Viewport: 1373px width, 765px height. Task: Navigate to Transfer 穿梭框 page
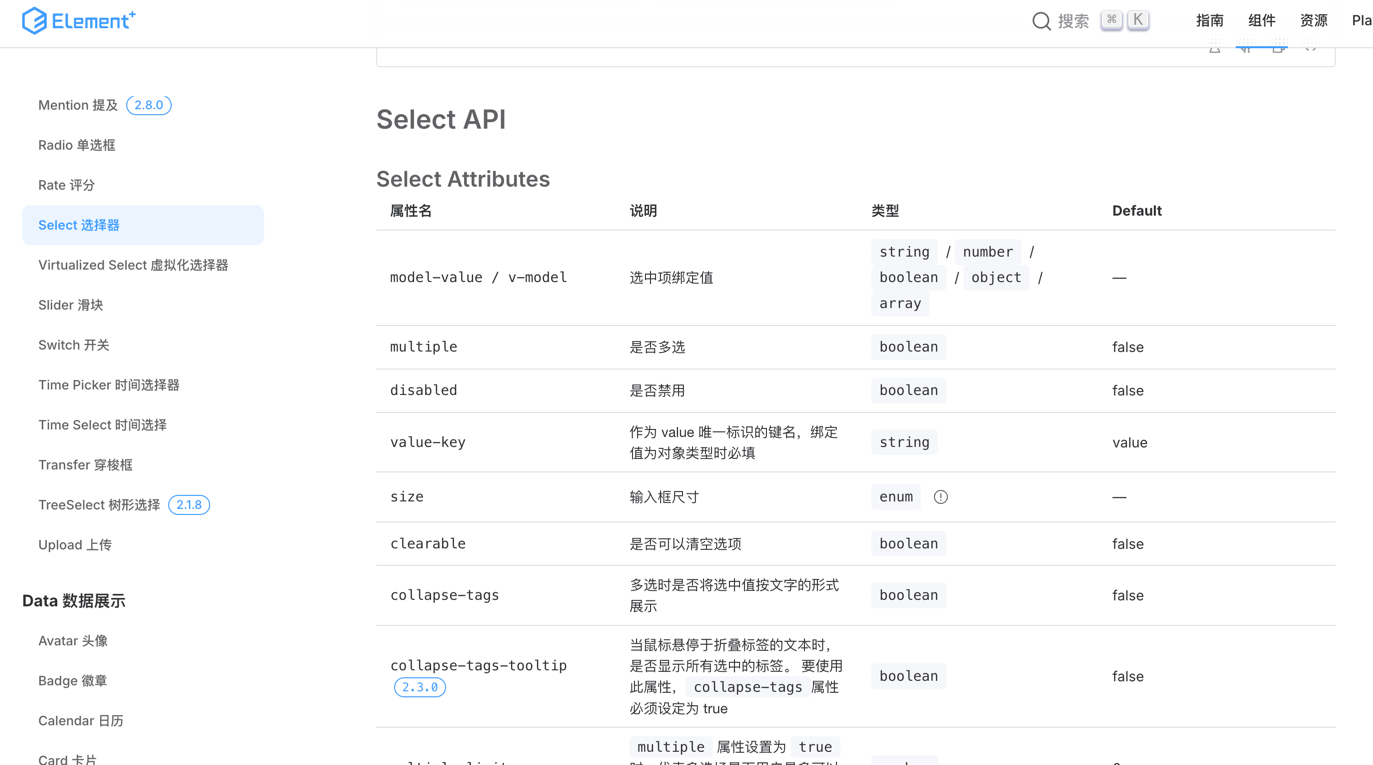(x=85, y=465)
